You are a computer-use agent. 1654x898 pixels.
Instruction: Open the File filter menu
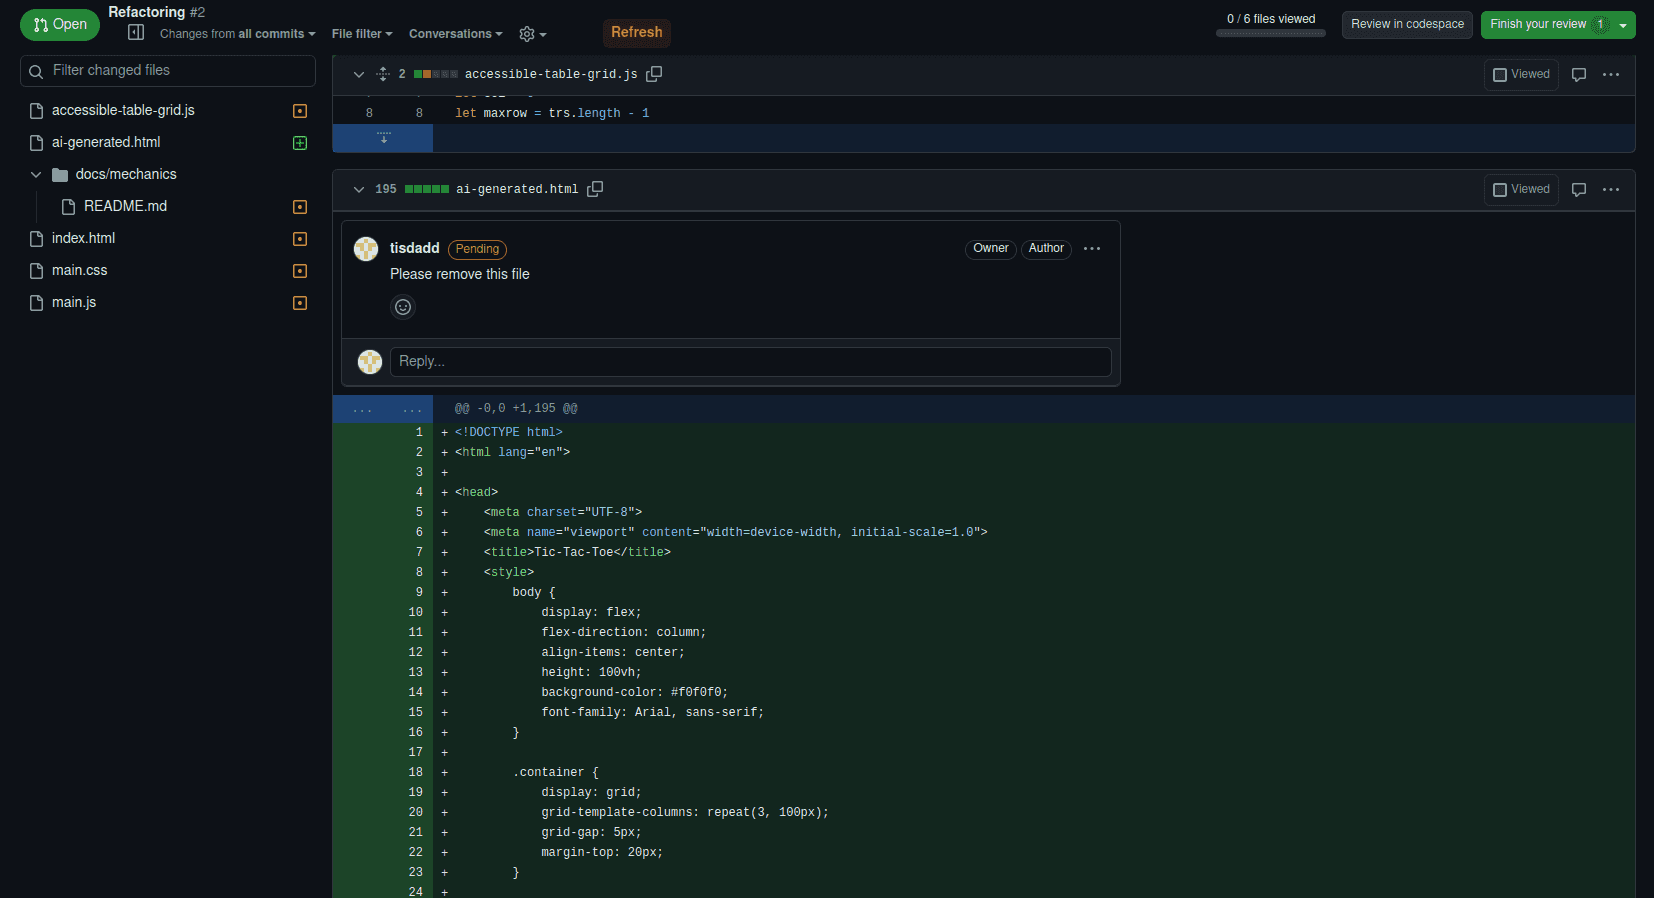(x=362, y=34)
